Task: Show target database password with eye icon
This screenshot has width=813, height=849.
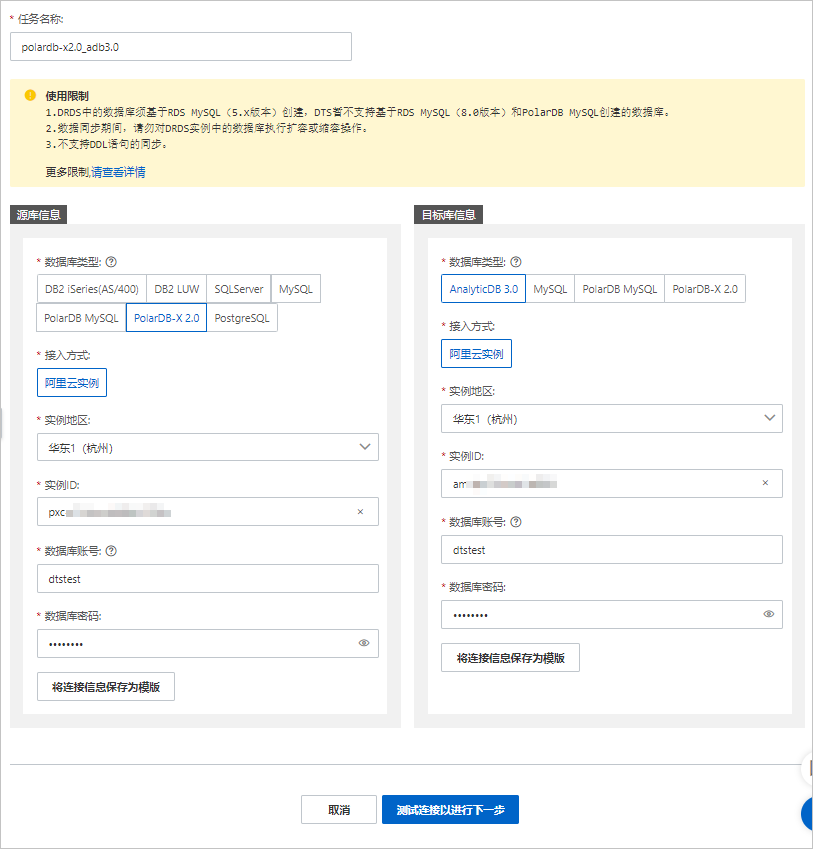Action: 769,614
